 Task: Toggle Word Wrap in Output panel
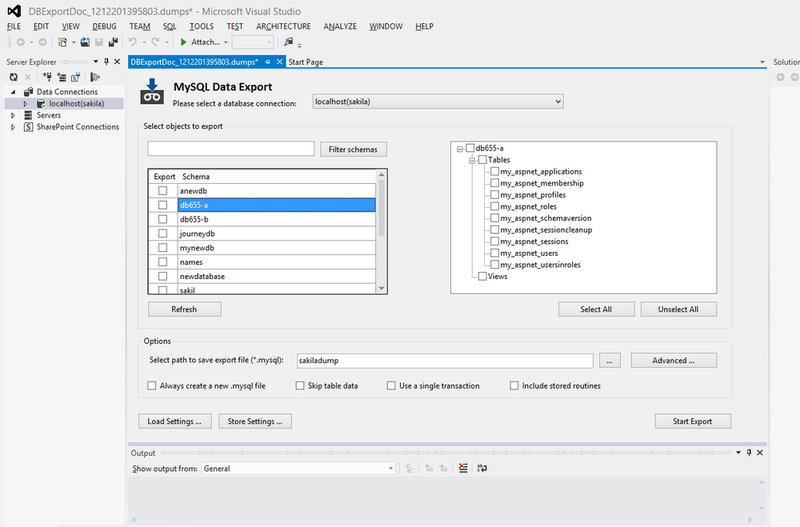click(482, 468)
